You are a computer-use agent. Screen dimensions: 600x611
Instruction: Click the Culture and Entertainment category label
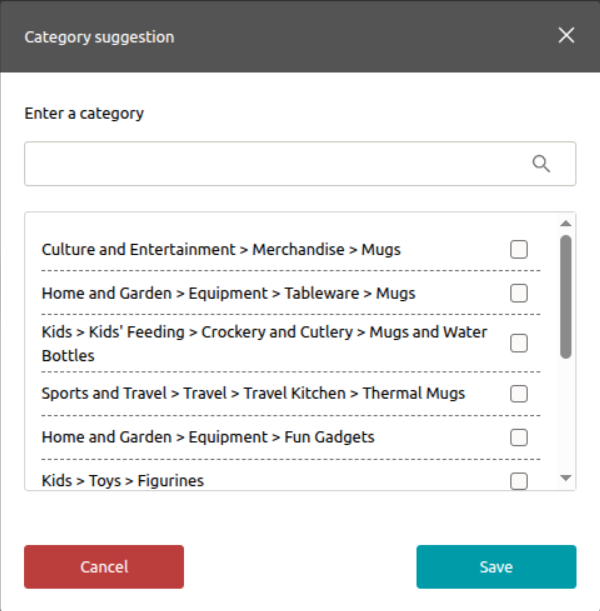pyautogui.click(x=221, y=249)
